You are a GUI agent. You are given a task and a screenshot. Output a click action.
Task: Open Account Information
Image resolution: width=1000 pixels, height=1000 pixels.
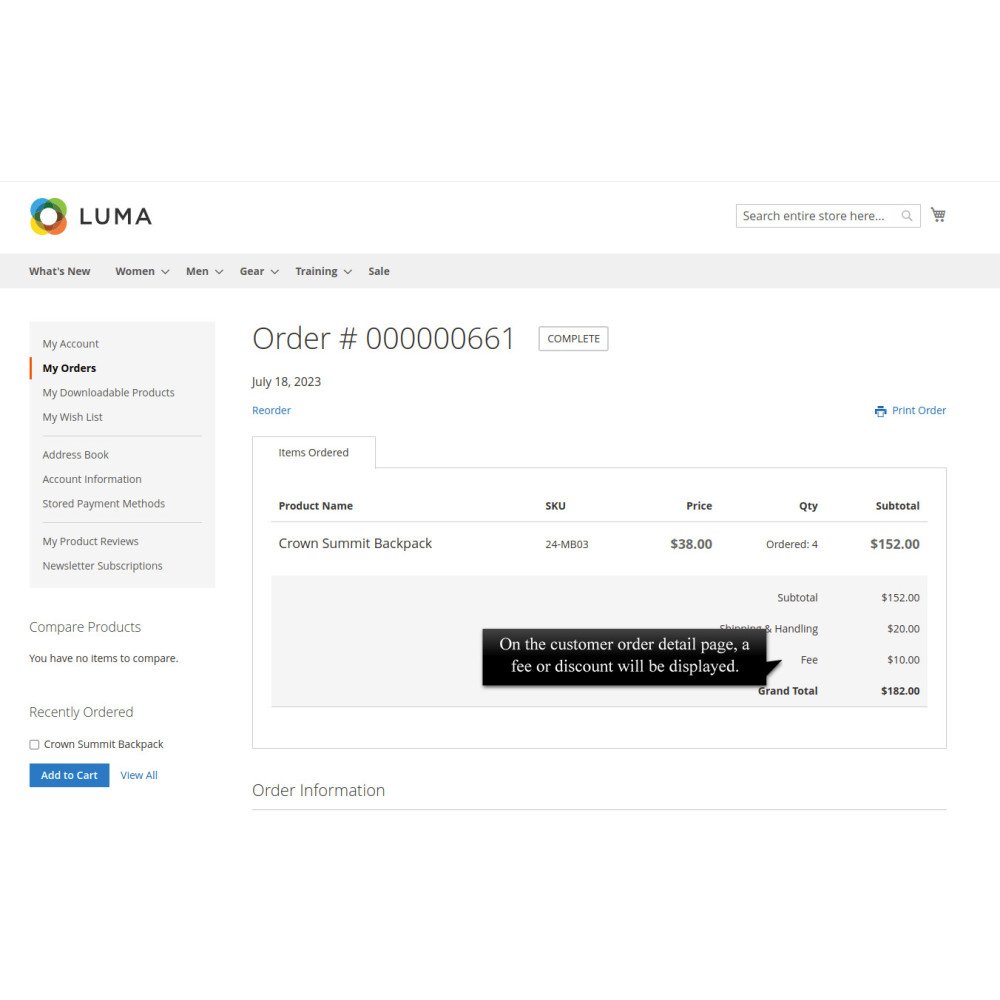pos(92,479)
